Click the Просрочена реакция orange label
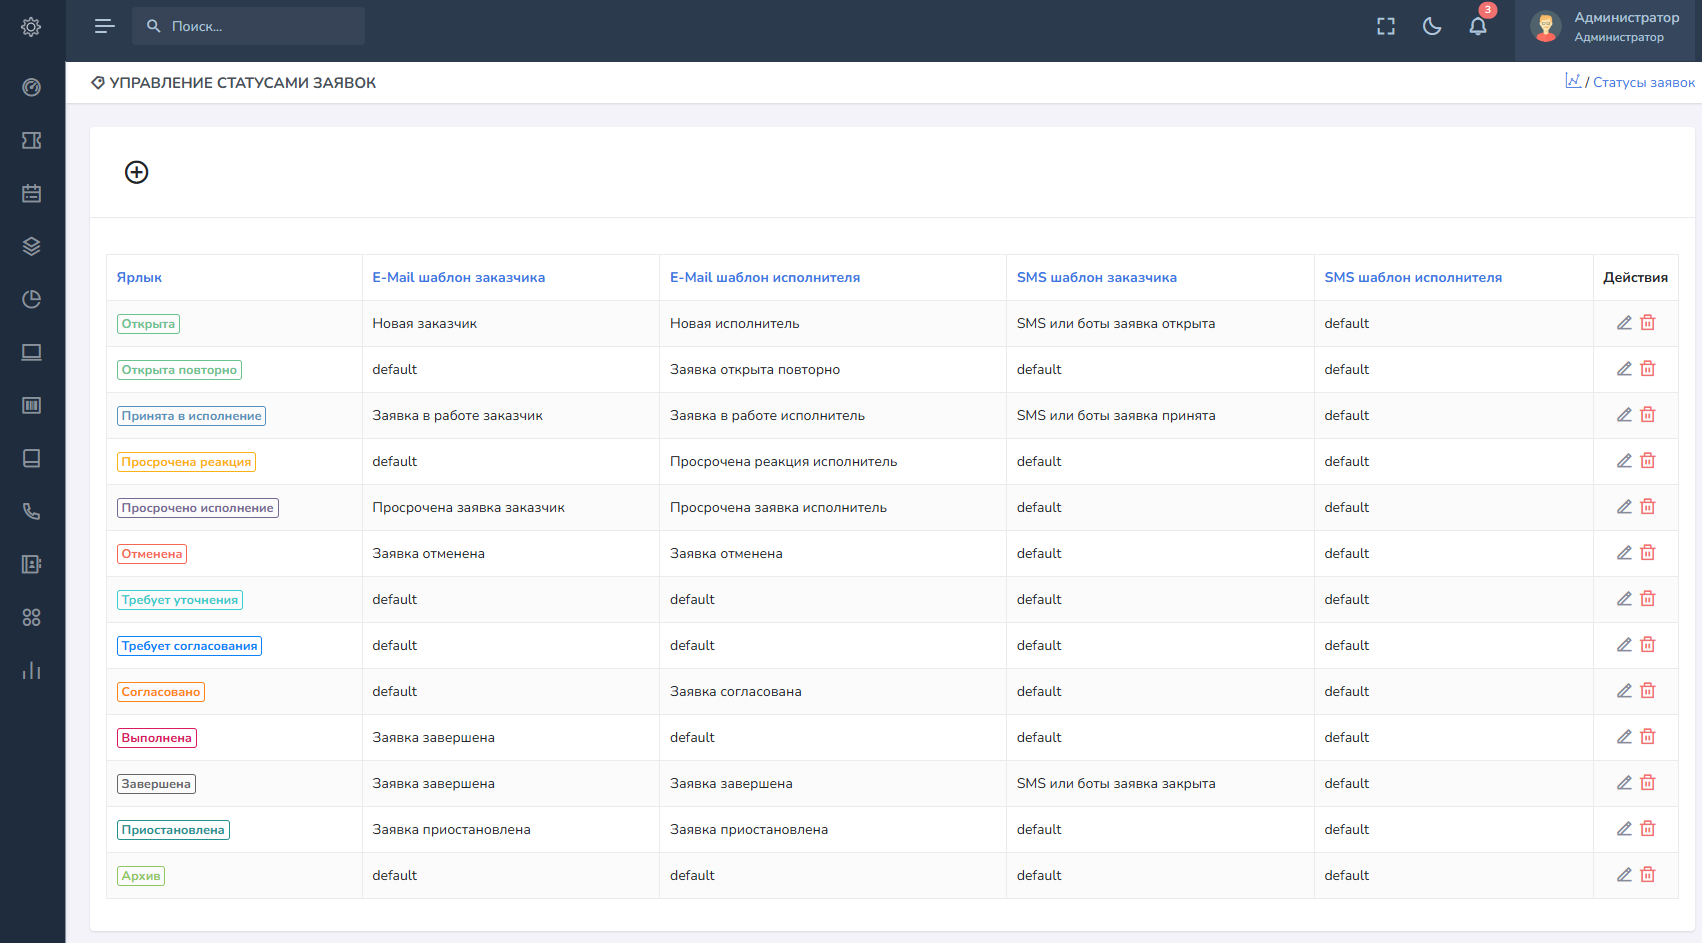This screenshot has height=943, width=1702. click(186, 462)
